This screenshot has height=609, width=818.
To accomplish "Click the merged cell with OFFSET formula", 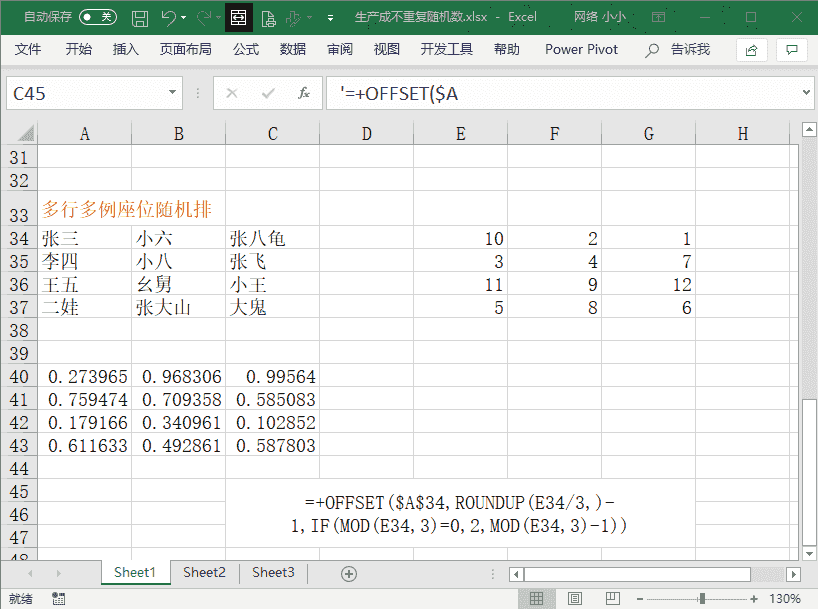I will click(x=460, y=513).
